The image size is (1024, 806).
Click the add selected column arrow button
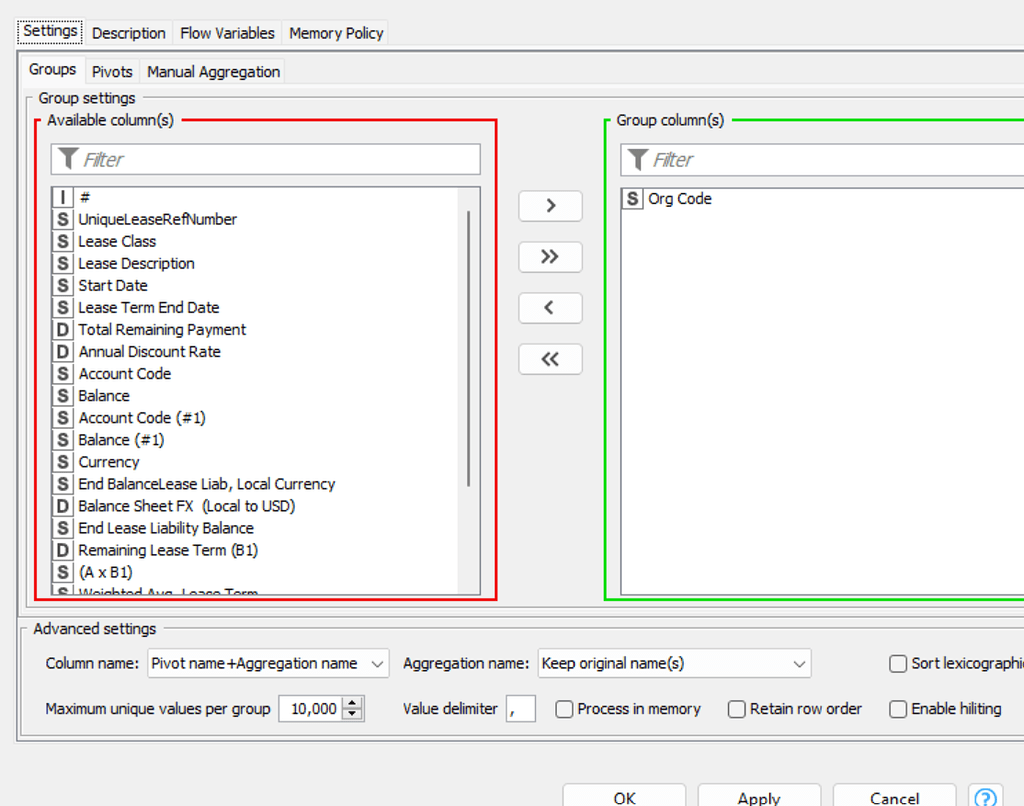tap(550, 205)
